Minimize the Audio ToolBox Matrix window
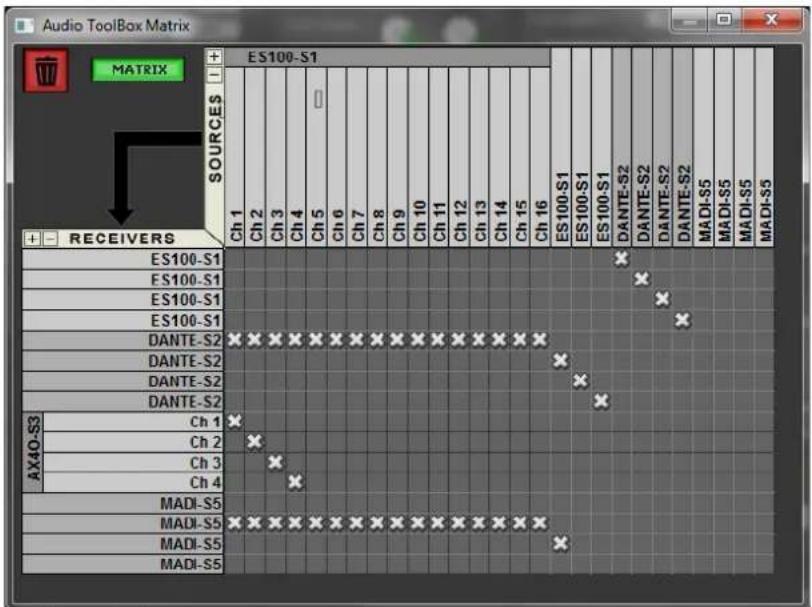Viewport: 812px width, 607px height. [x=690, y=21]
